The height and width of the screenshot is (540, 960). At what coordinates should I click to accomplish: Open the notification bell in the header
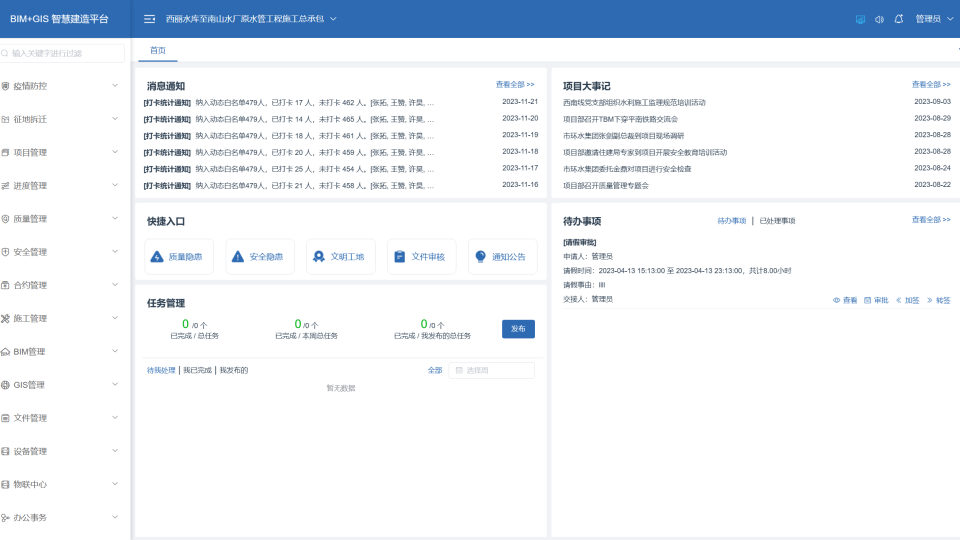(x=898, y=19)
